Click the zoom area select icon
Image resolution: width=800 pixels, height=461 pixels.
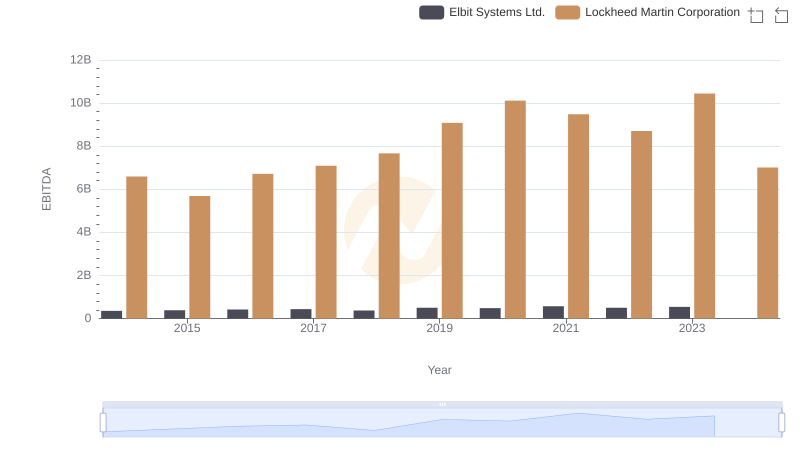pos(756,15)
